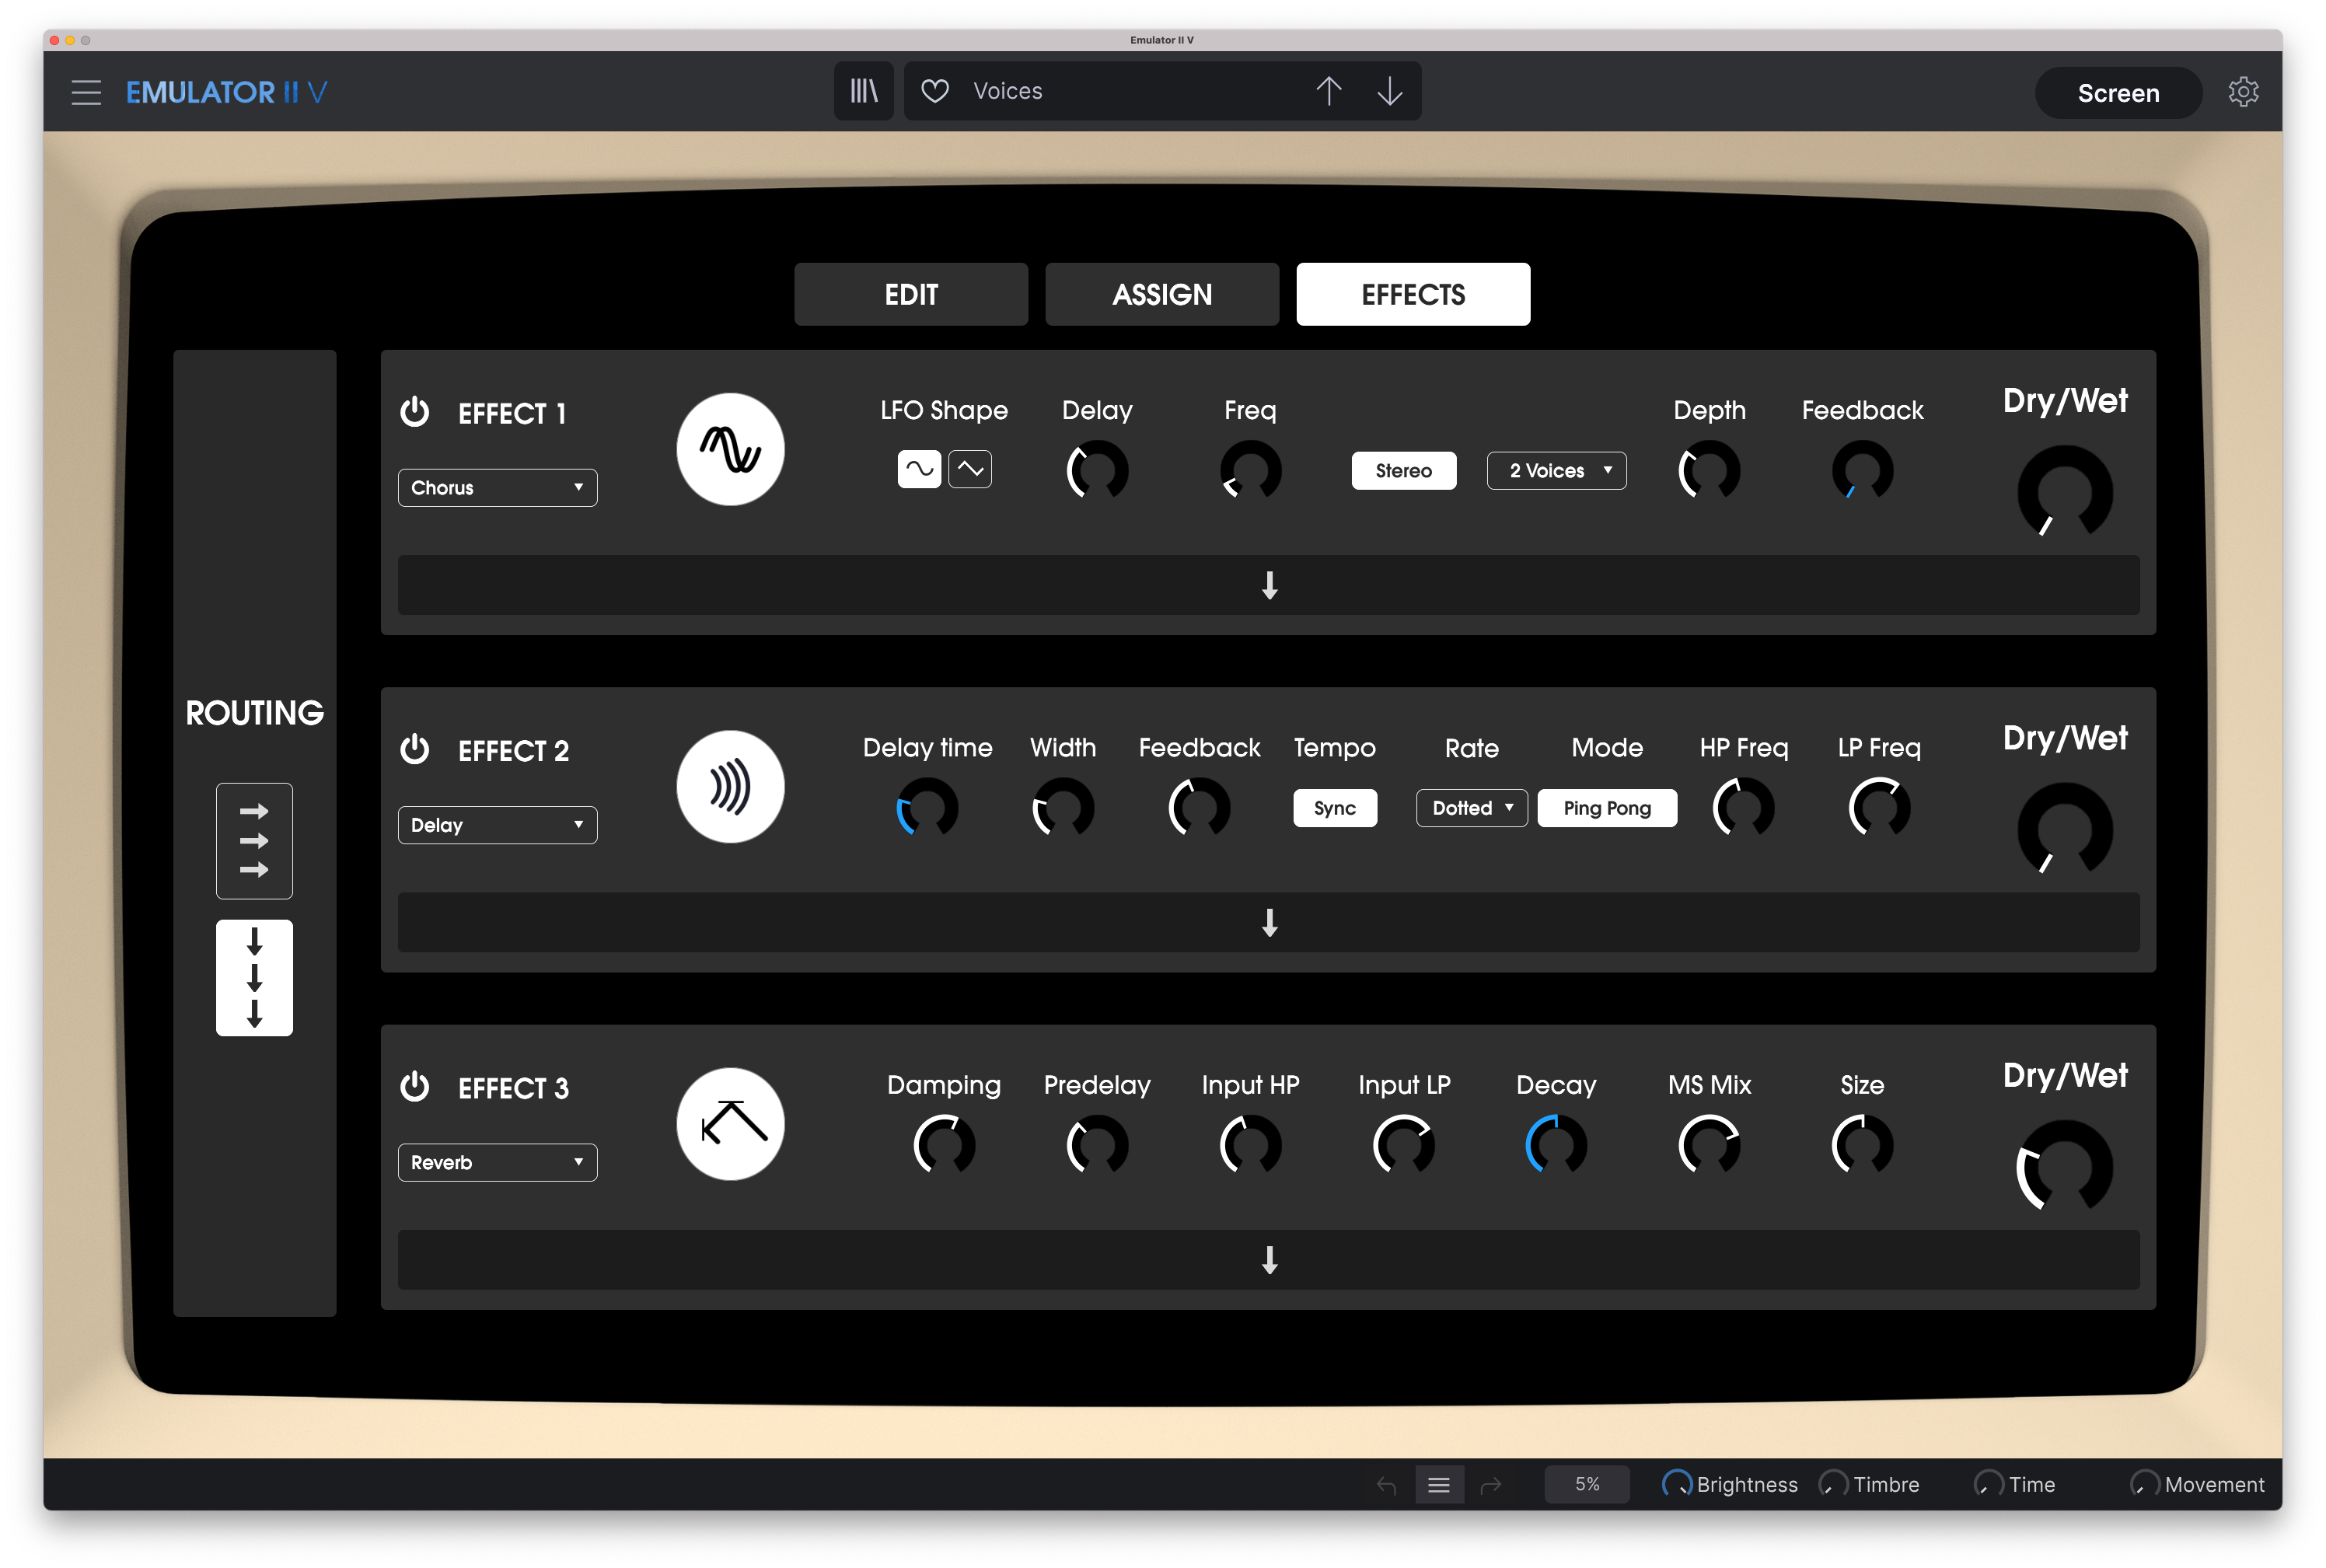Click the Delay effect type icon
This screenshot has width=2326, height=1568.
click(x=730, y=786)
